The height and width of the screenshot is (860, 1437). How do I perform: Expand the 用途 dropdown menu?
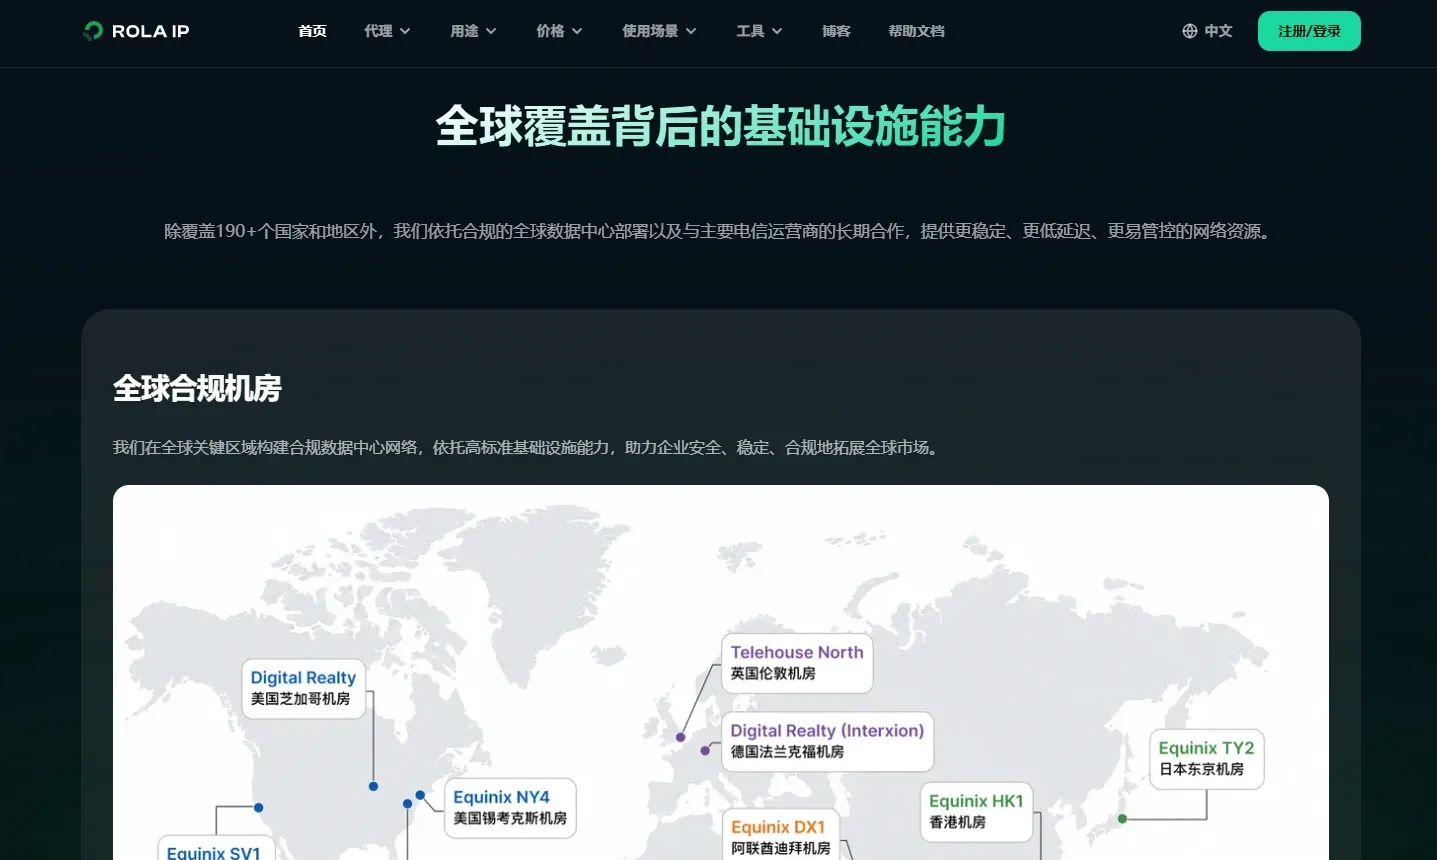click(x=473, y=31)
